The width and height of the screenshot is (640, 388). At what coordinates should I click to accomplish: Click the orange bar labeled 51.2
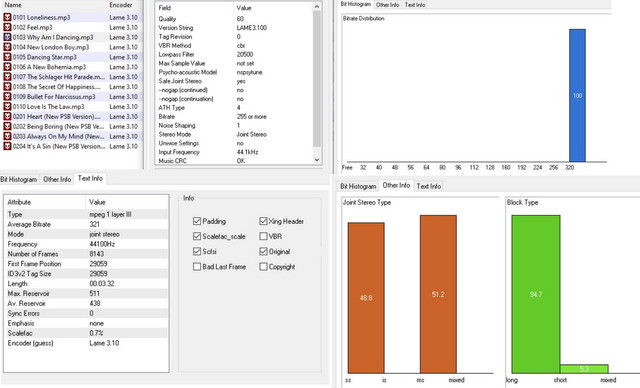click(x=438, y=294)
